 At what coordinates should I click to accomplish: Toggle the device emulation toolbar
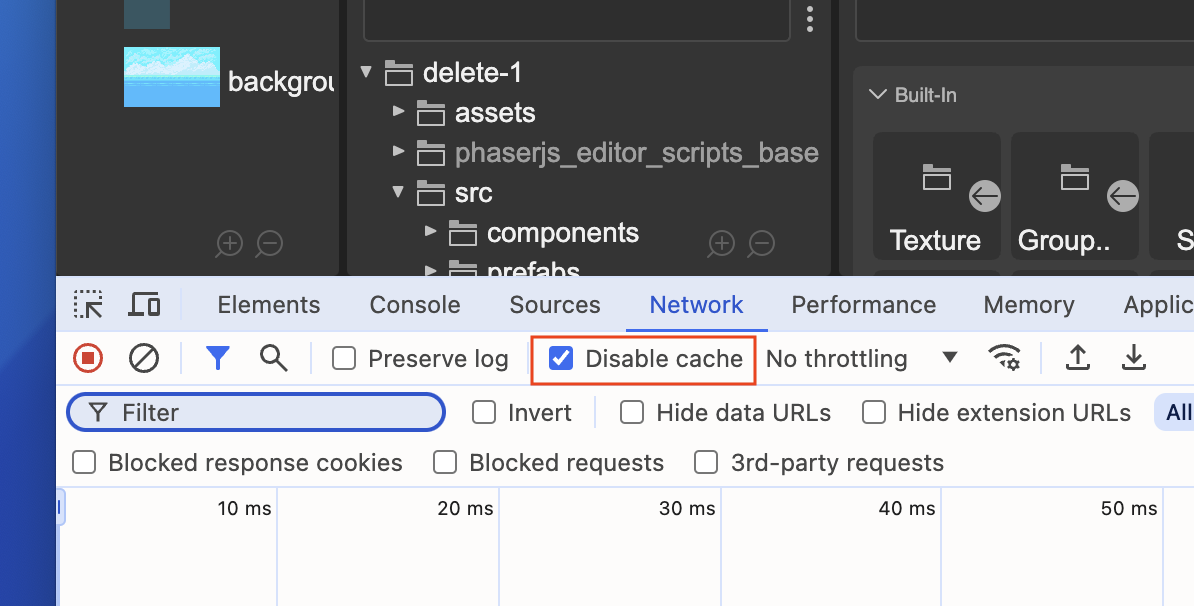[x=144, y=304]
